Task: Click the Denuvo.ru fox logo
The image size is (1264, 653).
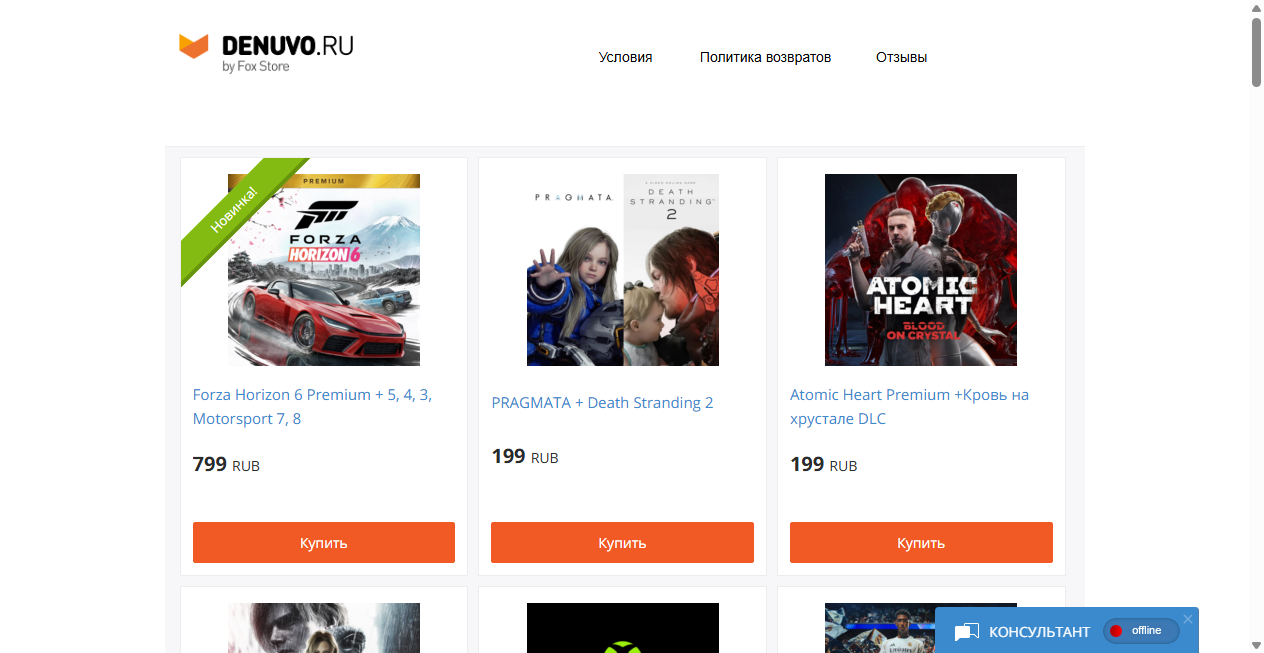Action: [x=266, y=52]
